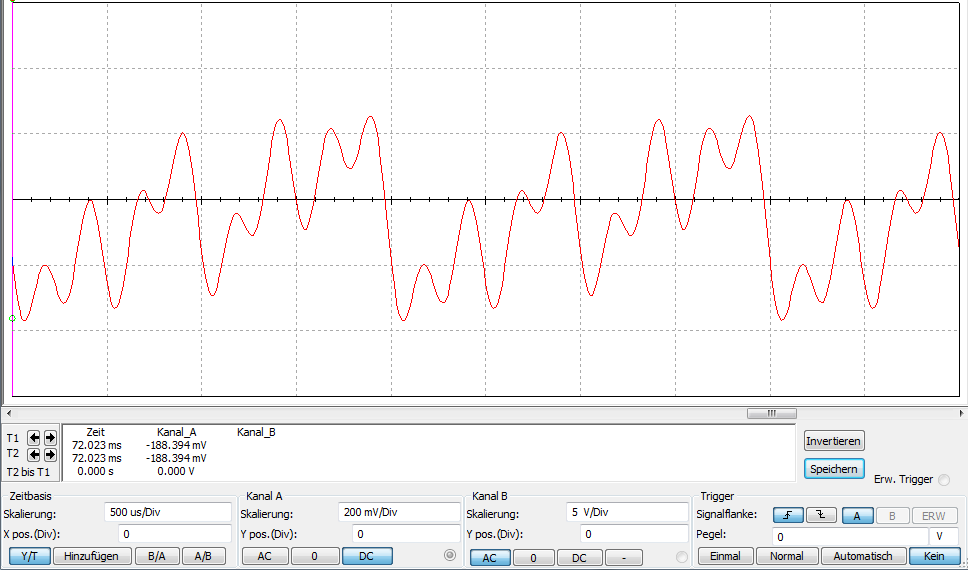The height and width of the screenshot is (570, 968).
Task: Select Y/T display mode
Action: pos(29,556)
